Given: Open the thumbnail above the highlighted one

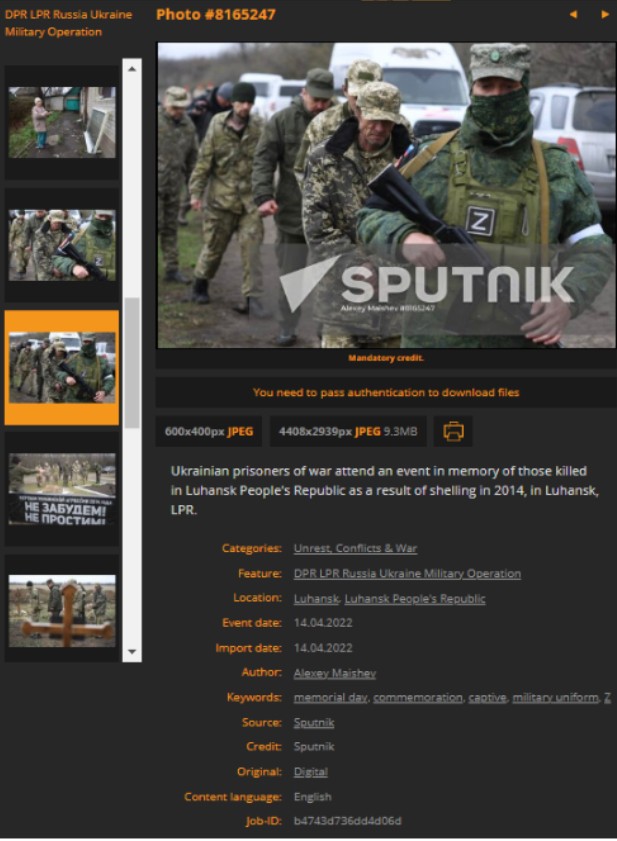Looking at the screenshot, I should tap(62, 245).
